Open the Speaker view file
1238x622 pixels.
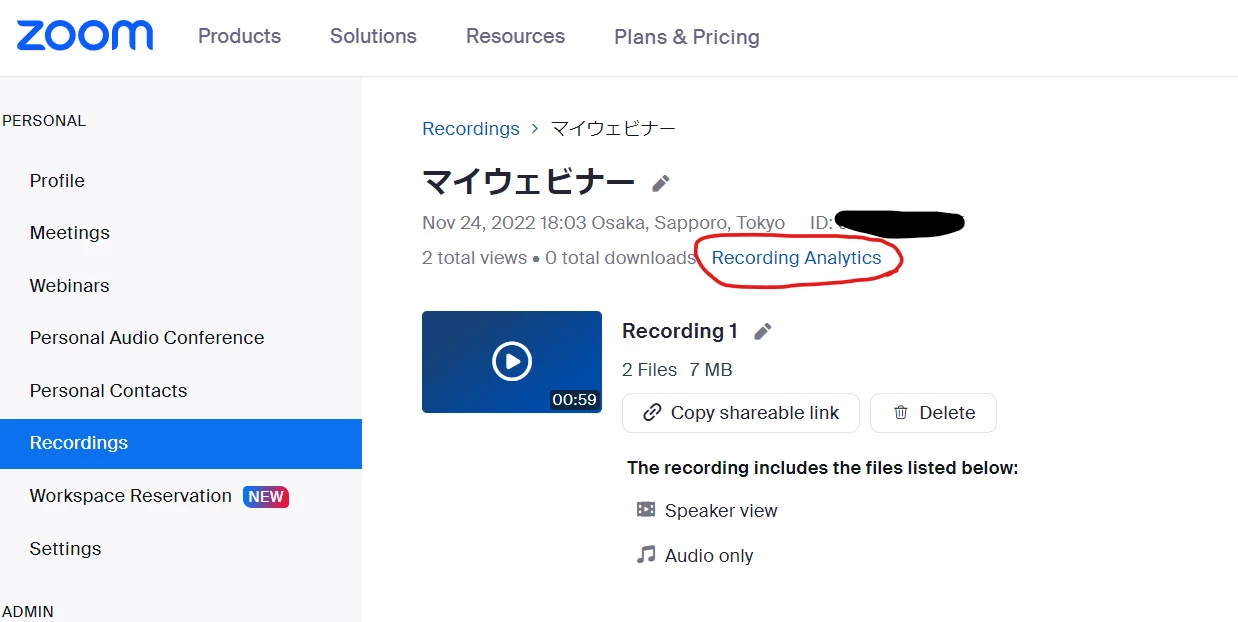click(721, 511)
